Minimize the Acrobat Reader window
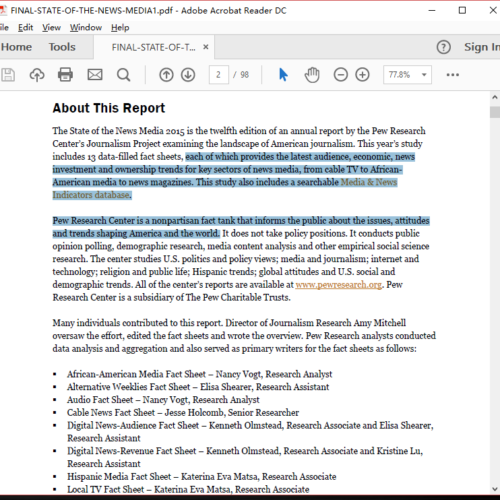This screenshot has width=500, height=500. [432, 10]
